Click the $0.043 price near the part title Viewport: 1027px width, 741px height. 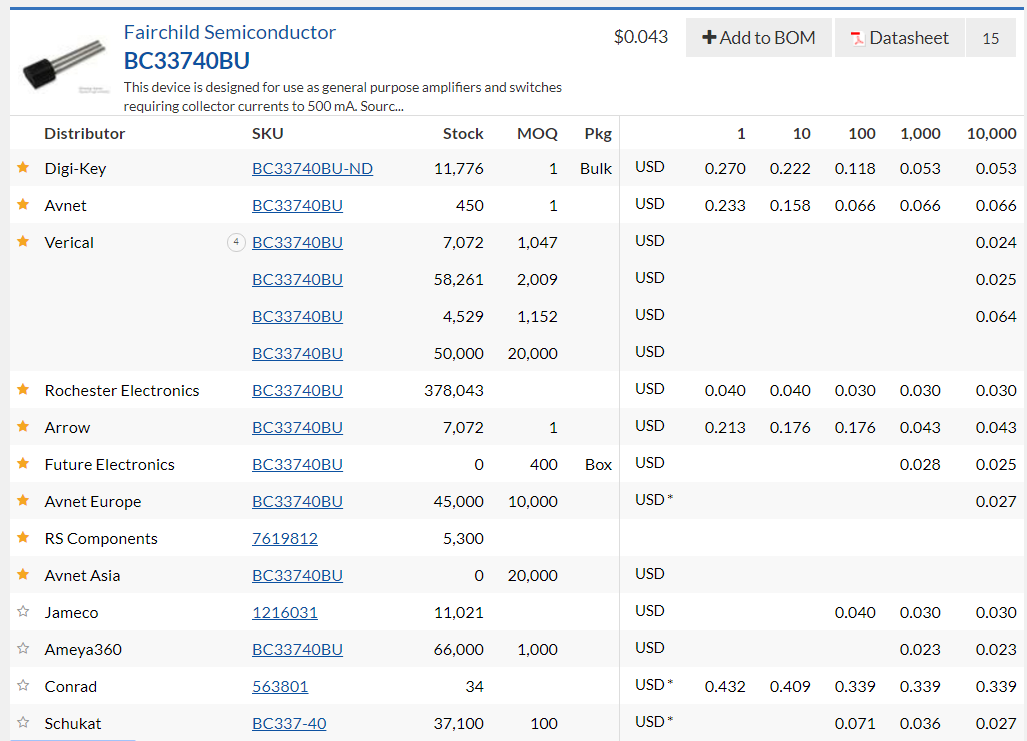(x=641, y=37)
